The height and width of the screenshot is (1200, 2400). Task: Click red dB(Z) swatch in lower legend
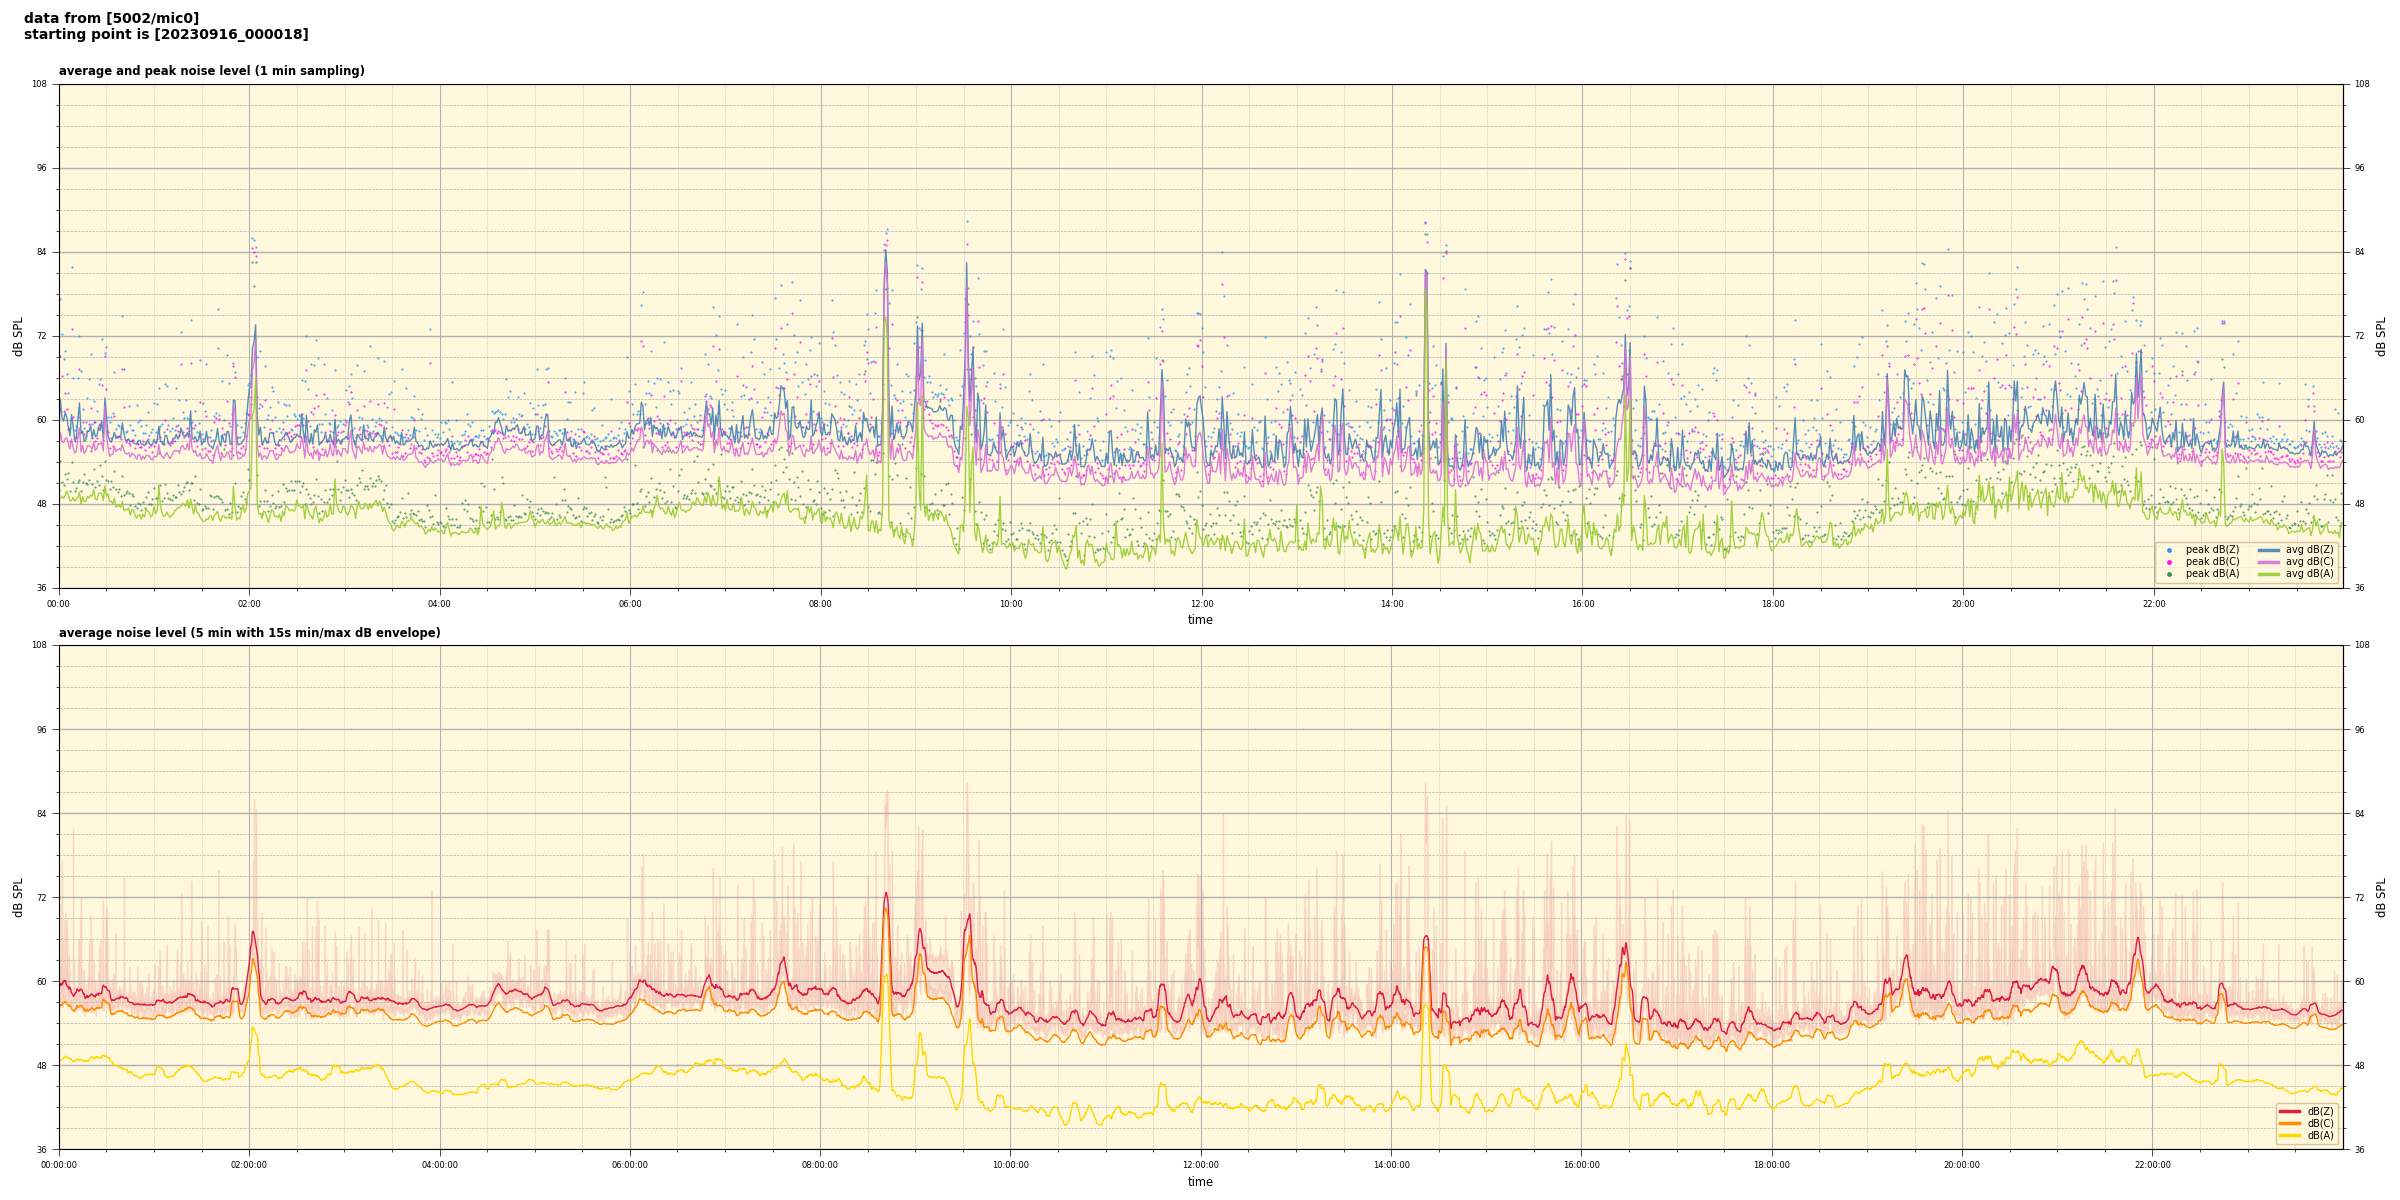click(2290, 1111)
